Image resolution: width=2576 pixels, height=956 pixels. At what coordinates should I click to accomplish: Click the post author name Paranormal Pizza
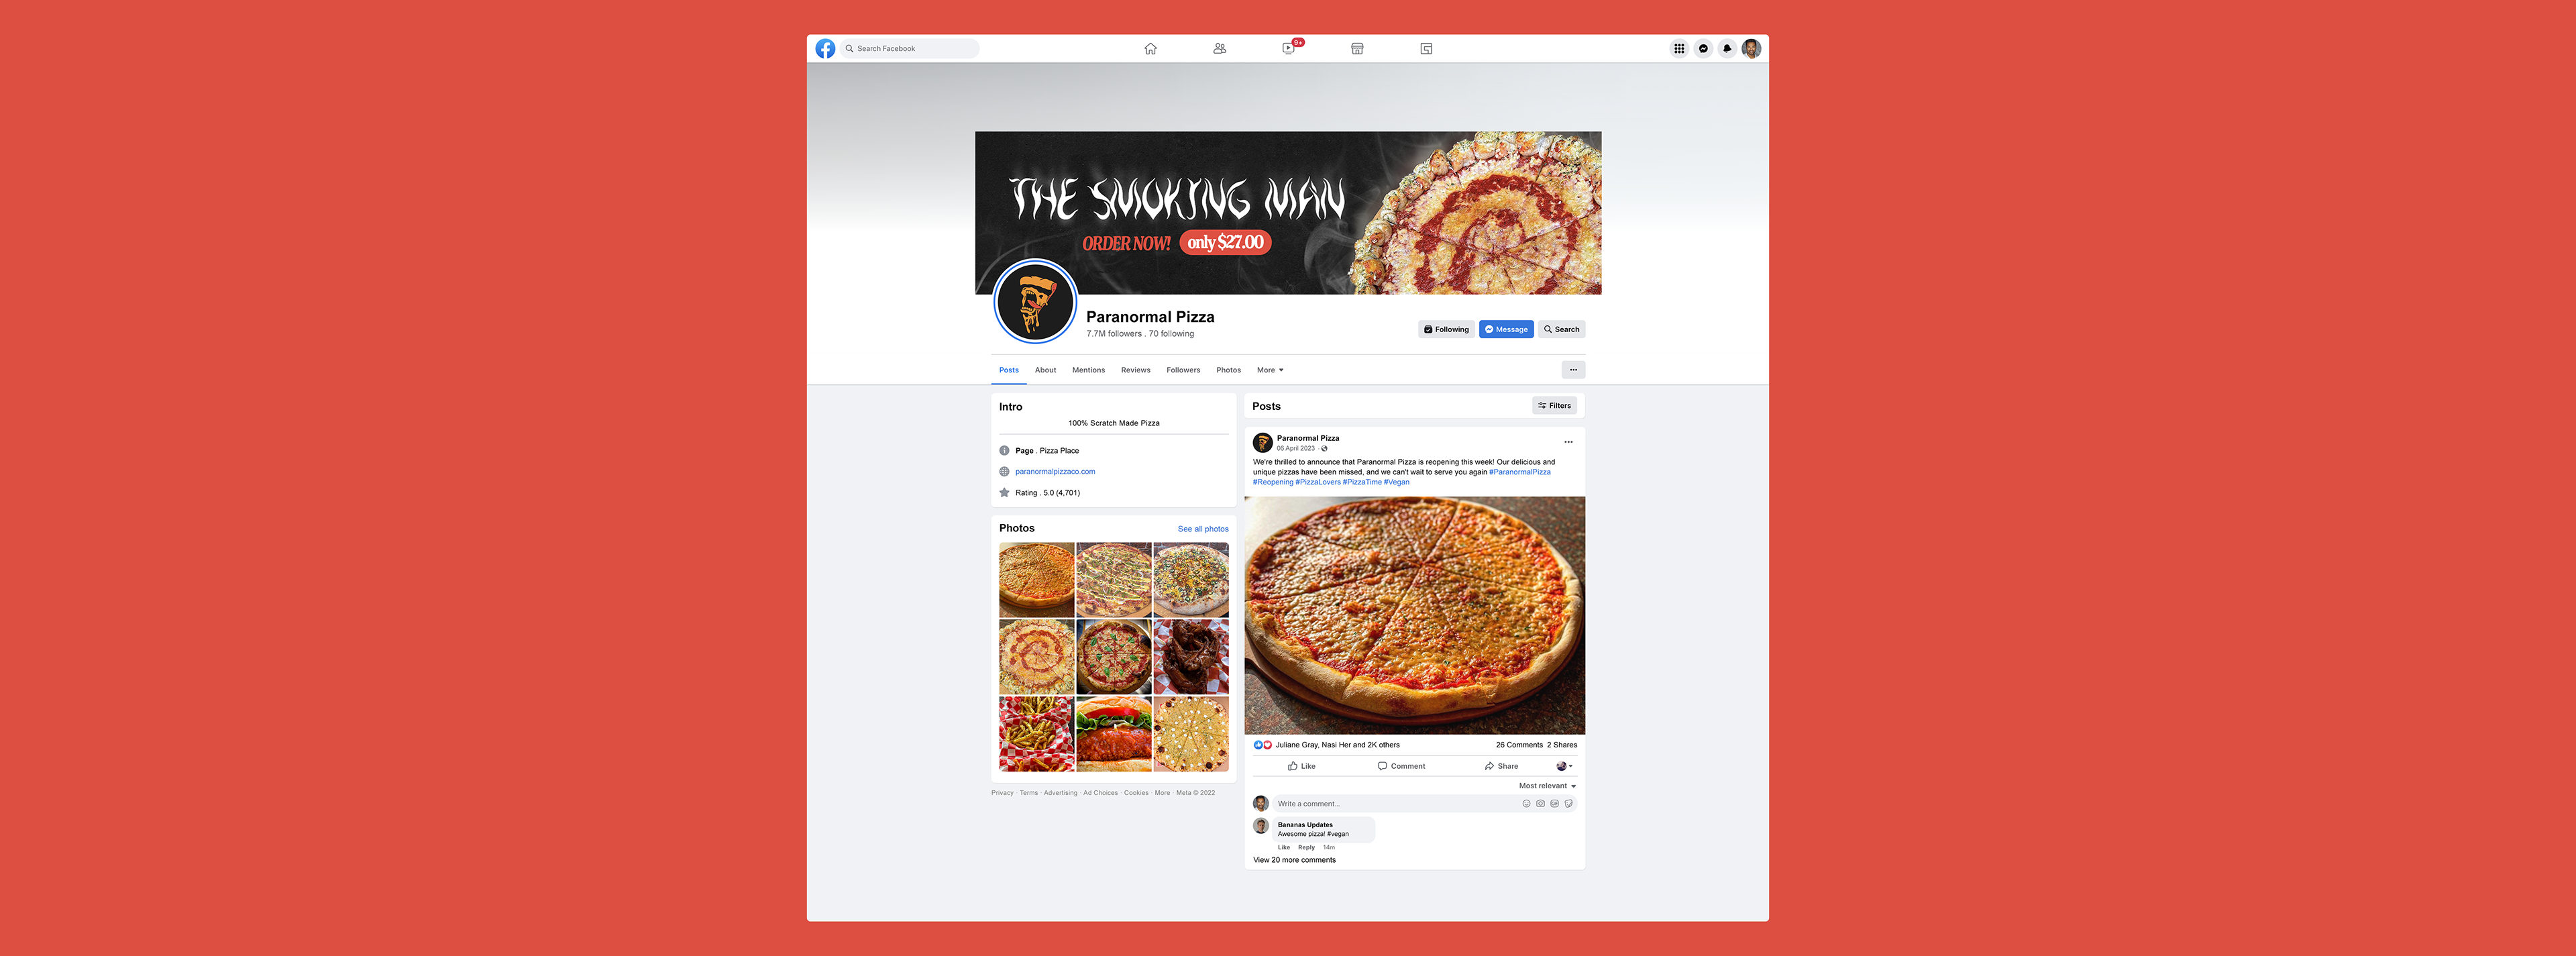tap(1307, 438)
